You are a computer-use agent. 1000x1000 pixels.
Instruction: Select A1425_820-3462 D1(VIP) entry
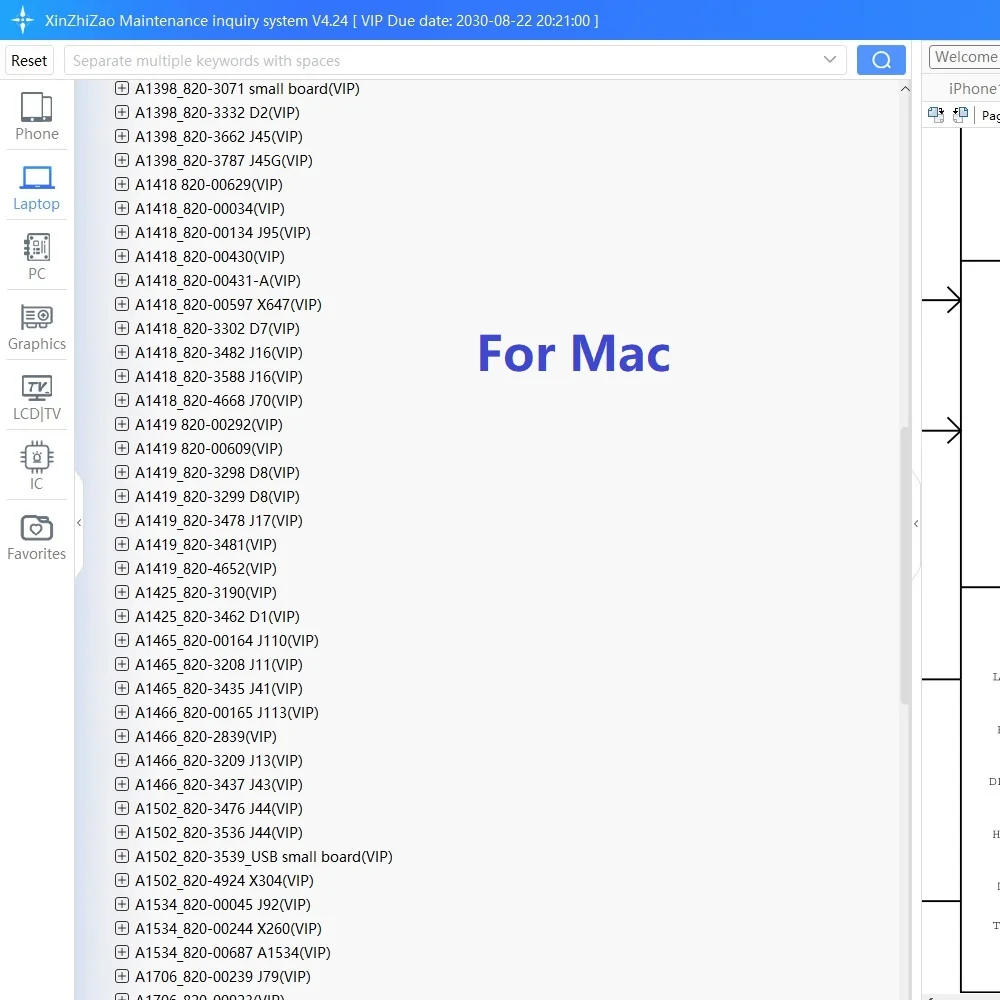point(217,617)
